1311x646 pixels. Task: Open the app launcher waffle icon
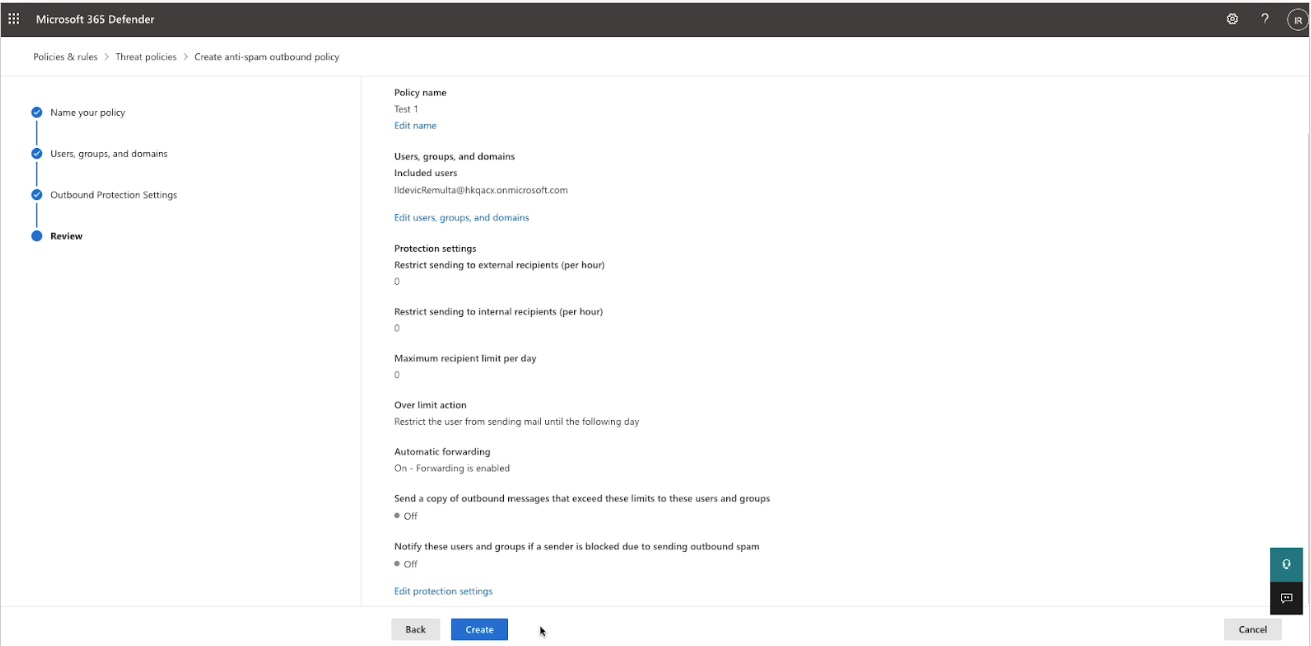point(14,19)
